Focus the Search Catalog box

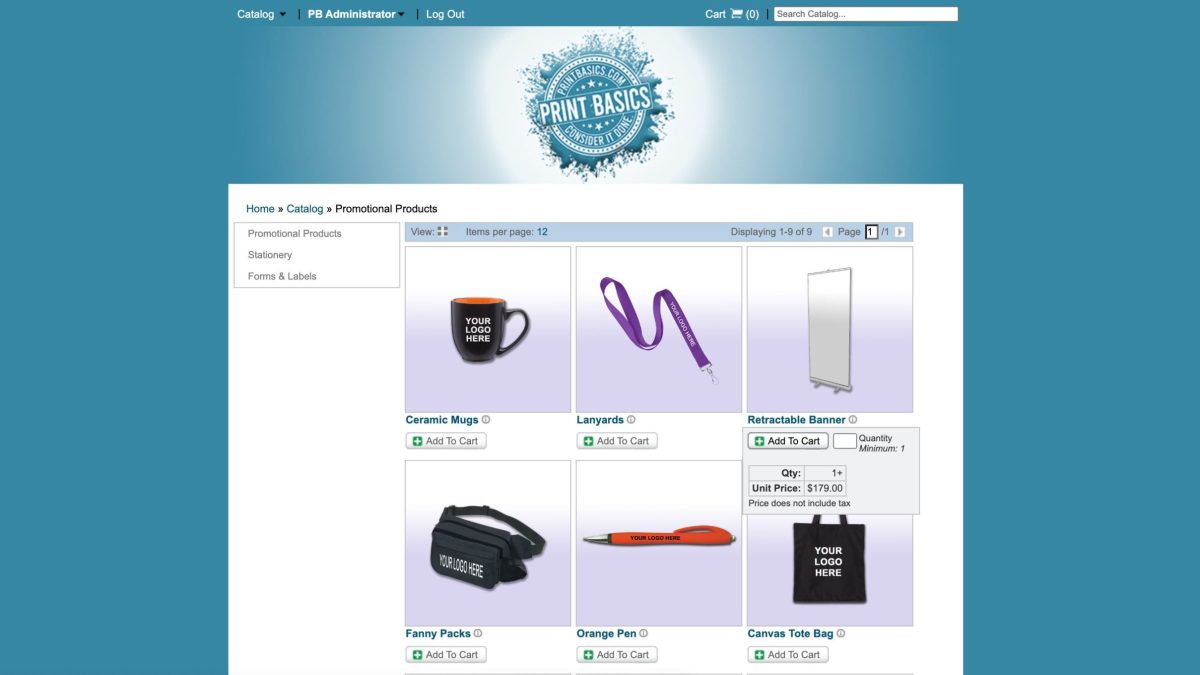(x=866, y=14)
